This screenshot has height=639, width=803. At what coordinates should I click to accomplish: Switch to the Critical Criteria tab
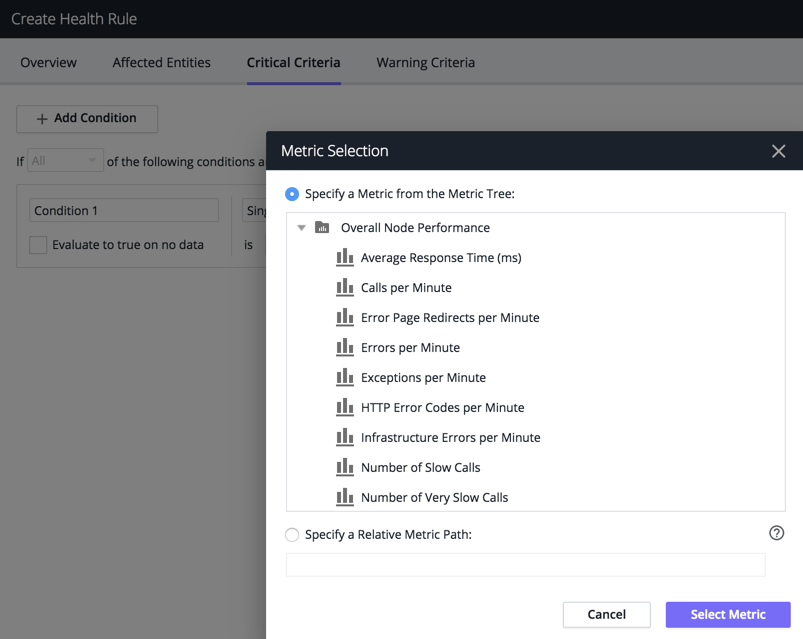(x=293, y=62)
